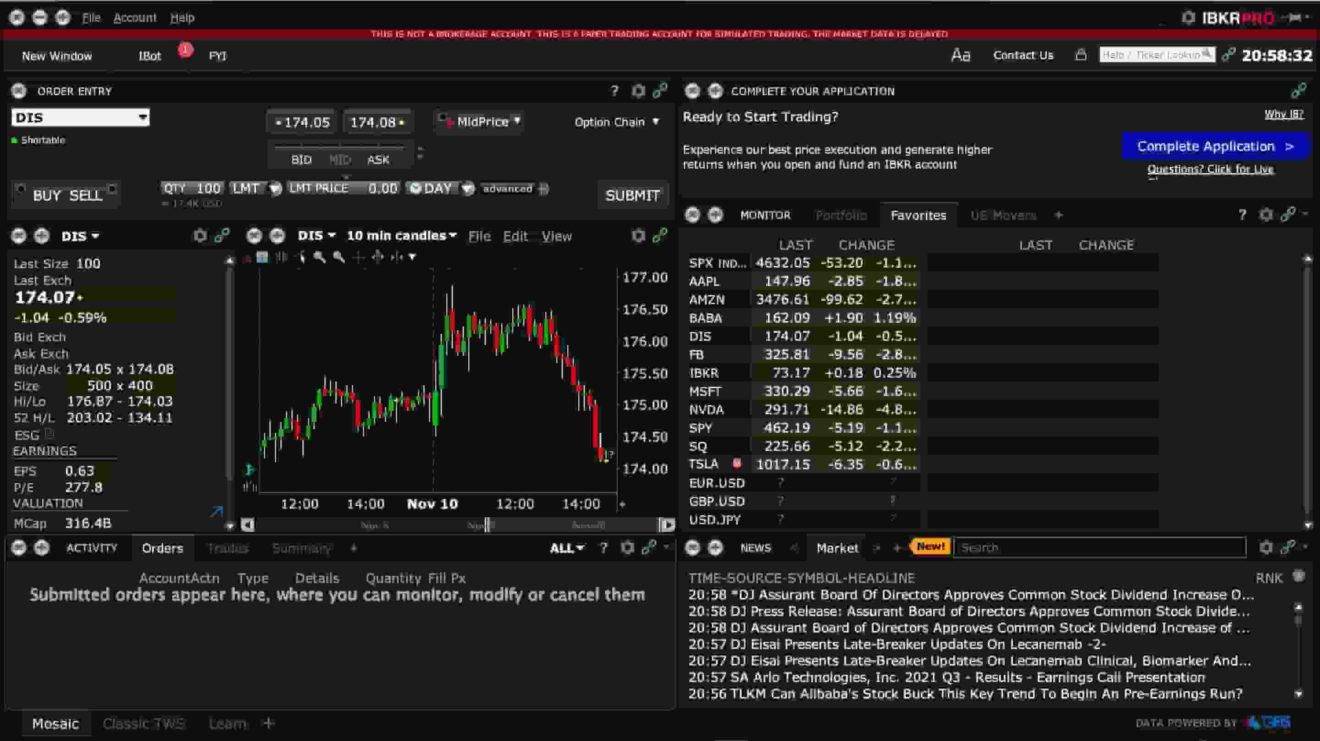
Task: Click the help question mark in Order Entry
Action: pyautogui.click(x=614, y=90)
